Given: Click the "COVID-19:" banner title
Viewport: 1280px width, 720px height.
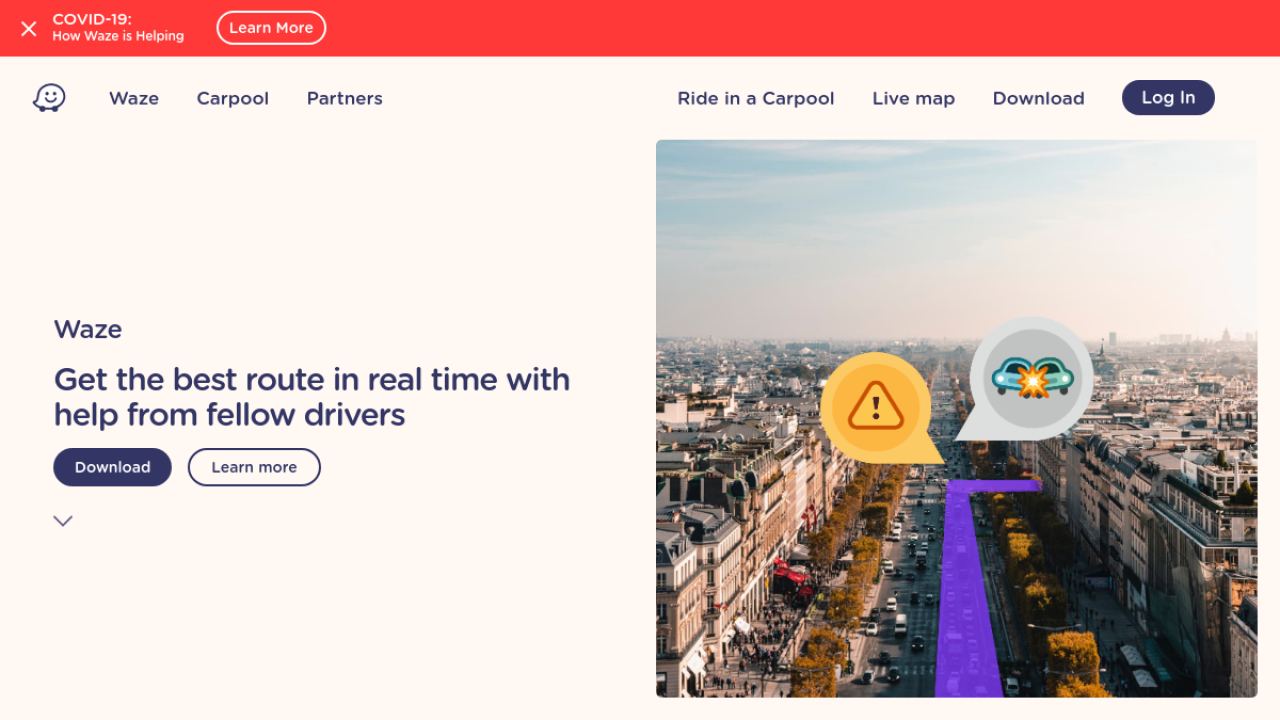Looking at the screenshot, I should click(x=92, y=19).
